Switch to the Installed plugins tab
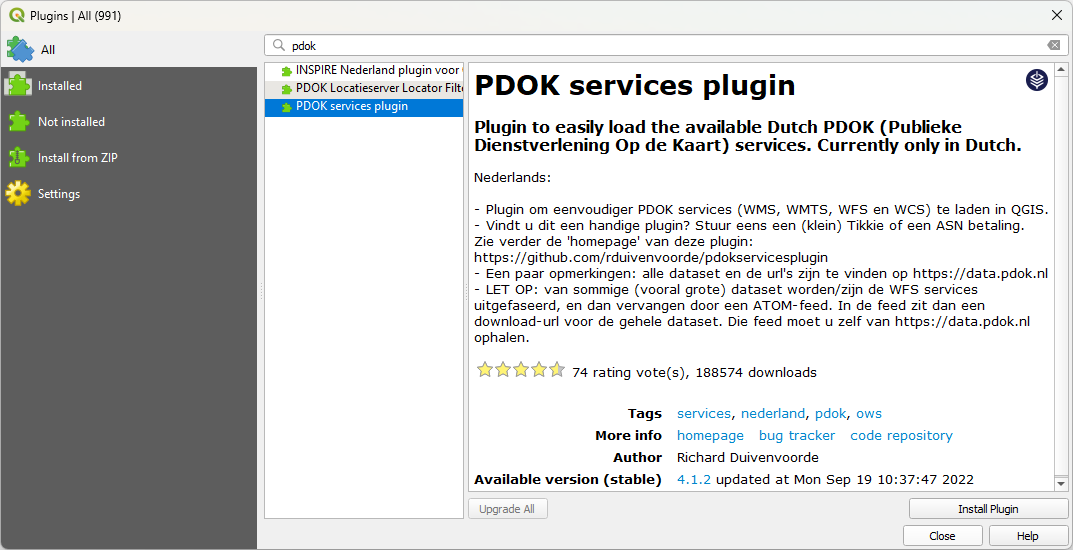The image size is (1073, 550). coord(59,86)
